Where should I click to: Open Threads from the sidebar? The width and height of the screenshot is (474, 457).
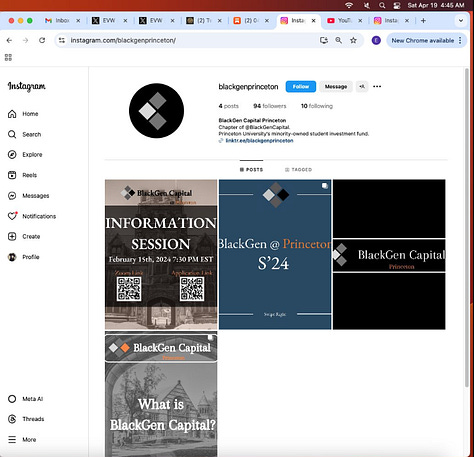point(26,419)
